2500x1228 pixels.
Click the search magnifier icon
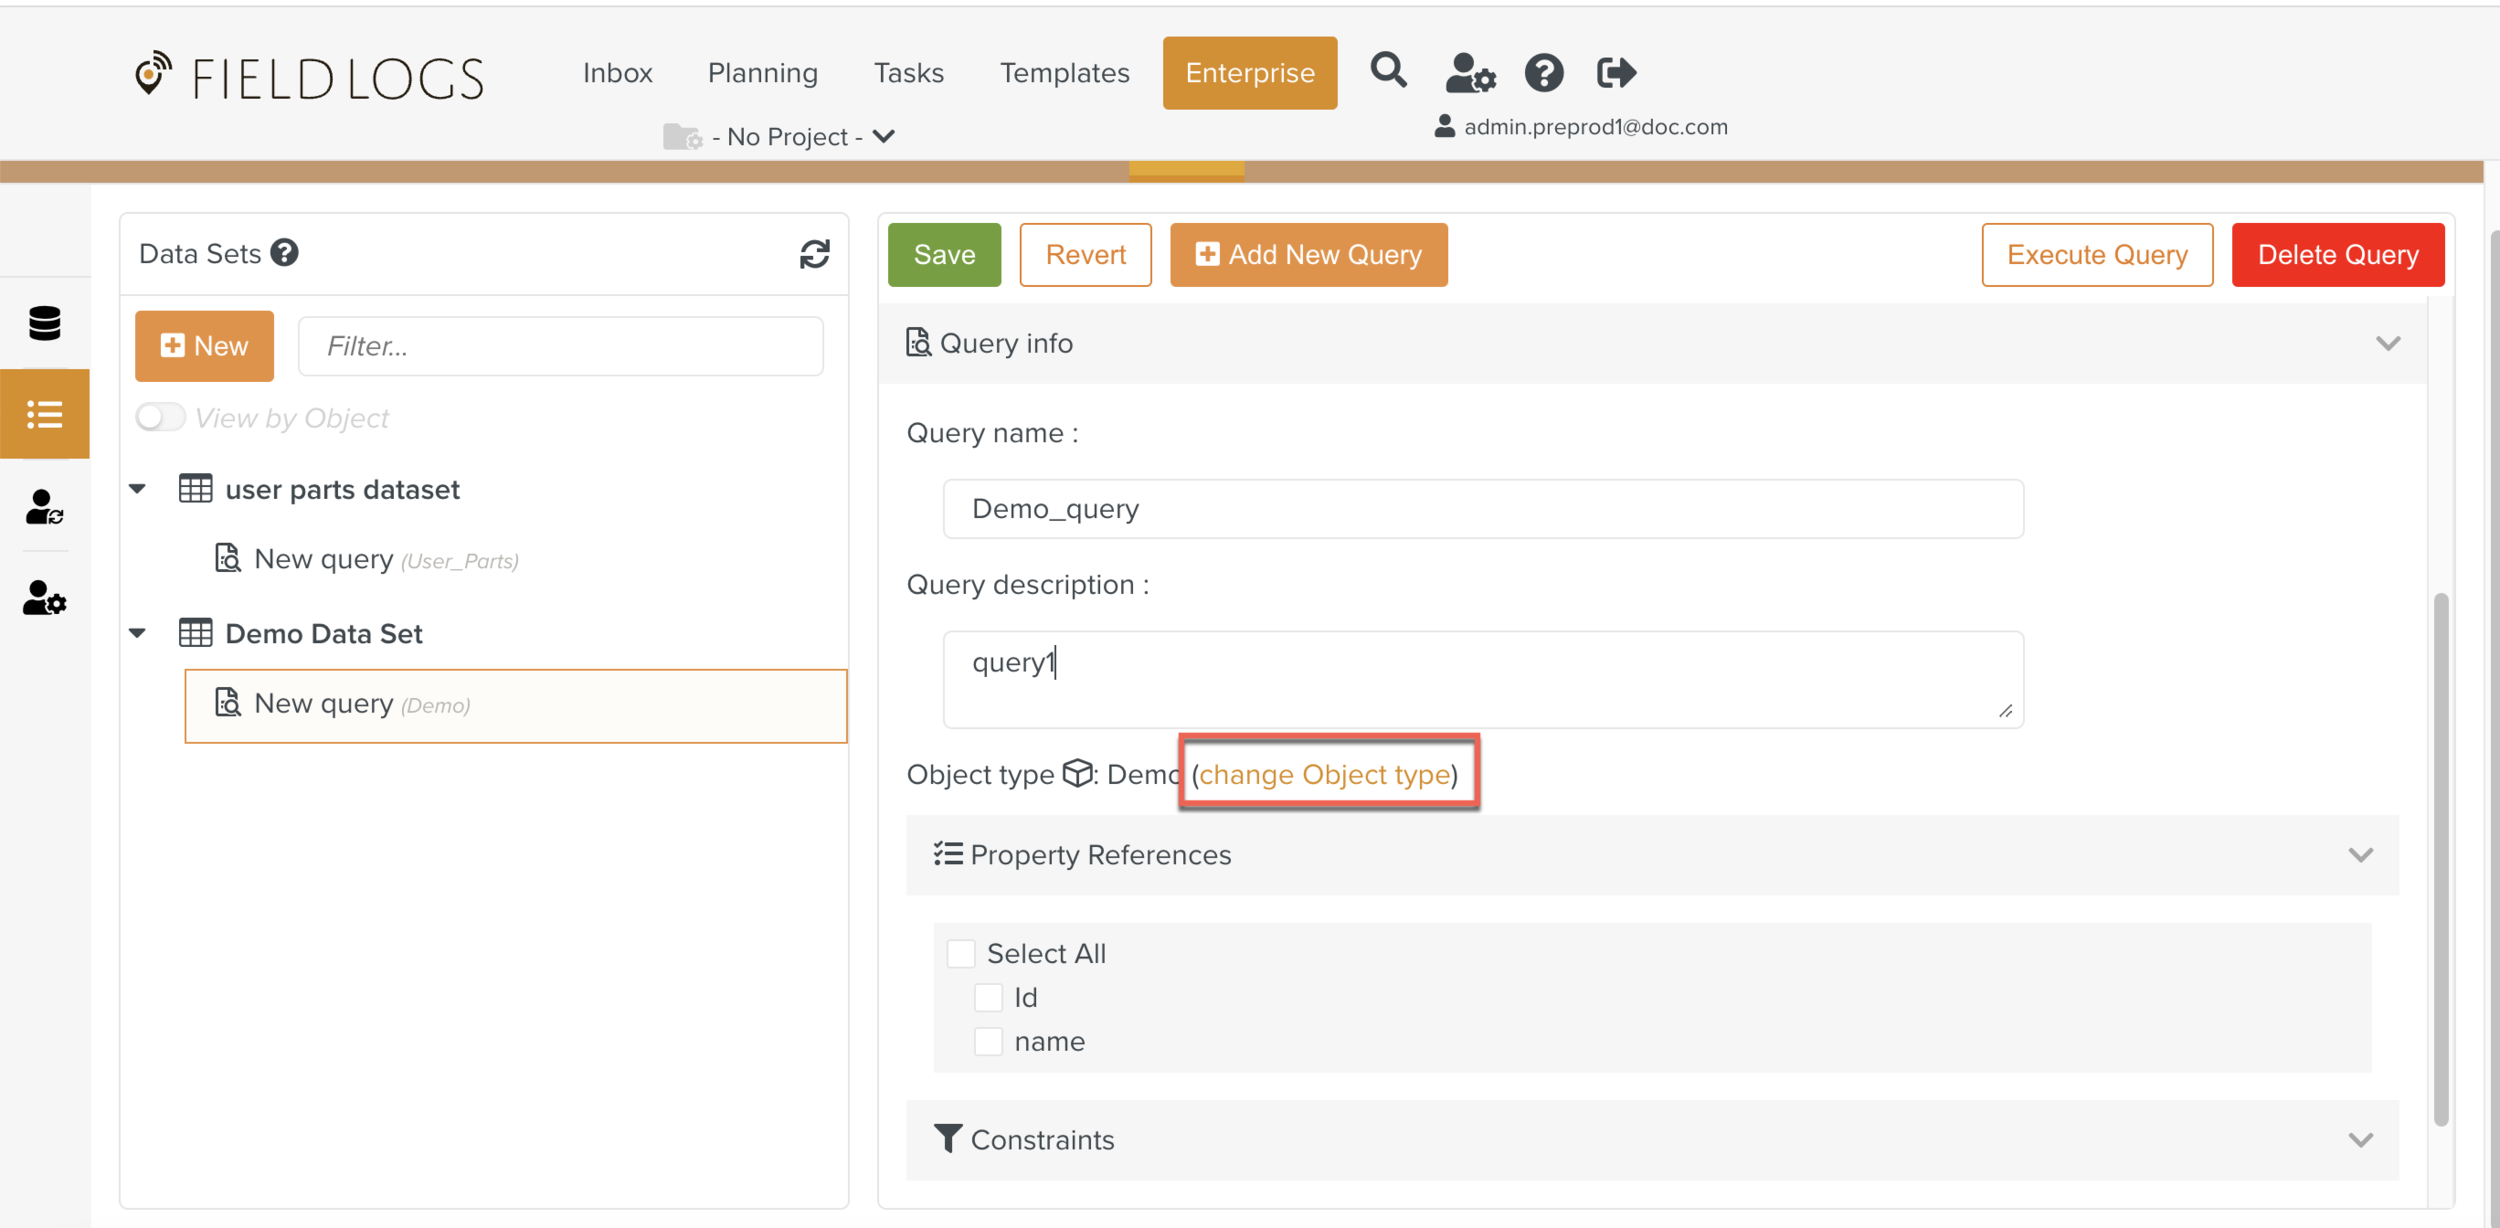click(x=1388, y=71)
